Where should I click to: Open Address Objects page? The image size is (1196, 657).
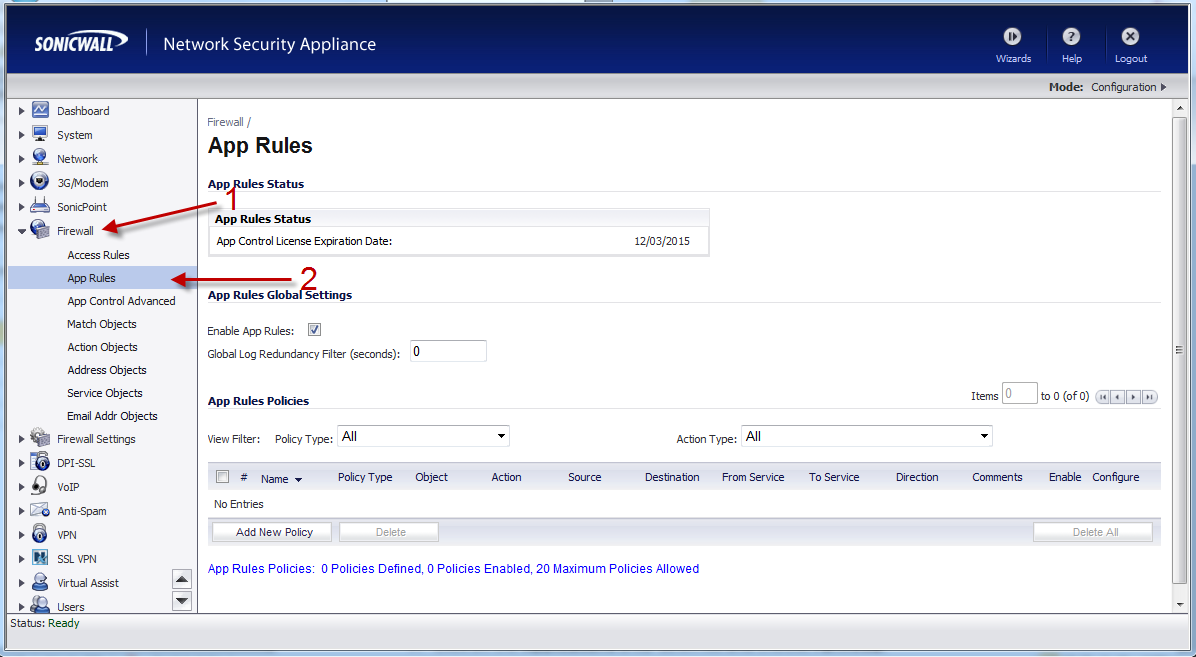[107, 369]
